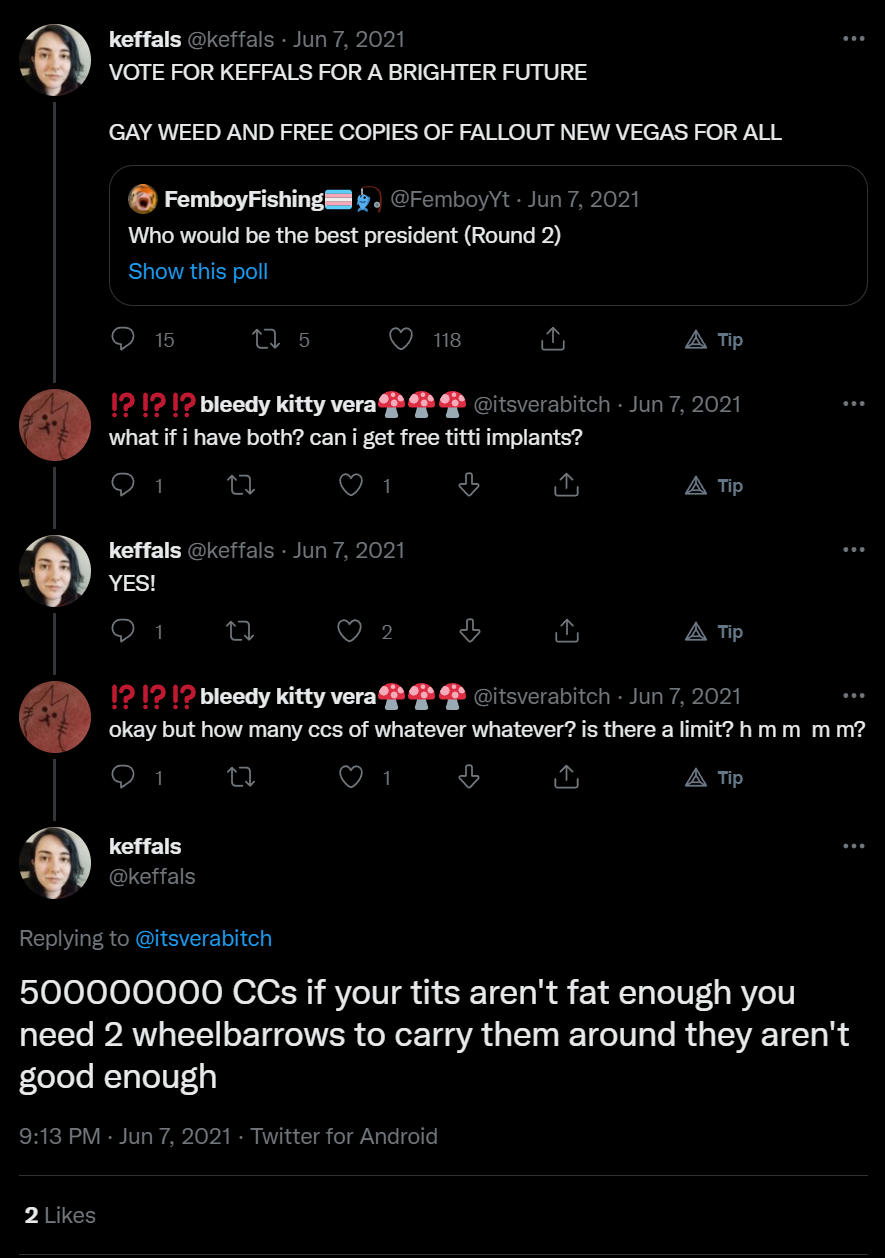
Task: Downvote the free titti implants reply
Action: [x=469, y=486]
